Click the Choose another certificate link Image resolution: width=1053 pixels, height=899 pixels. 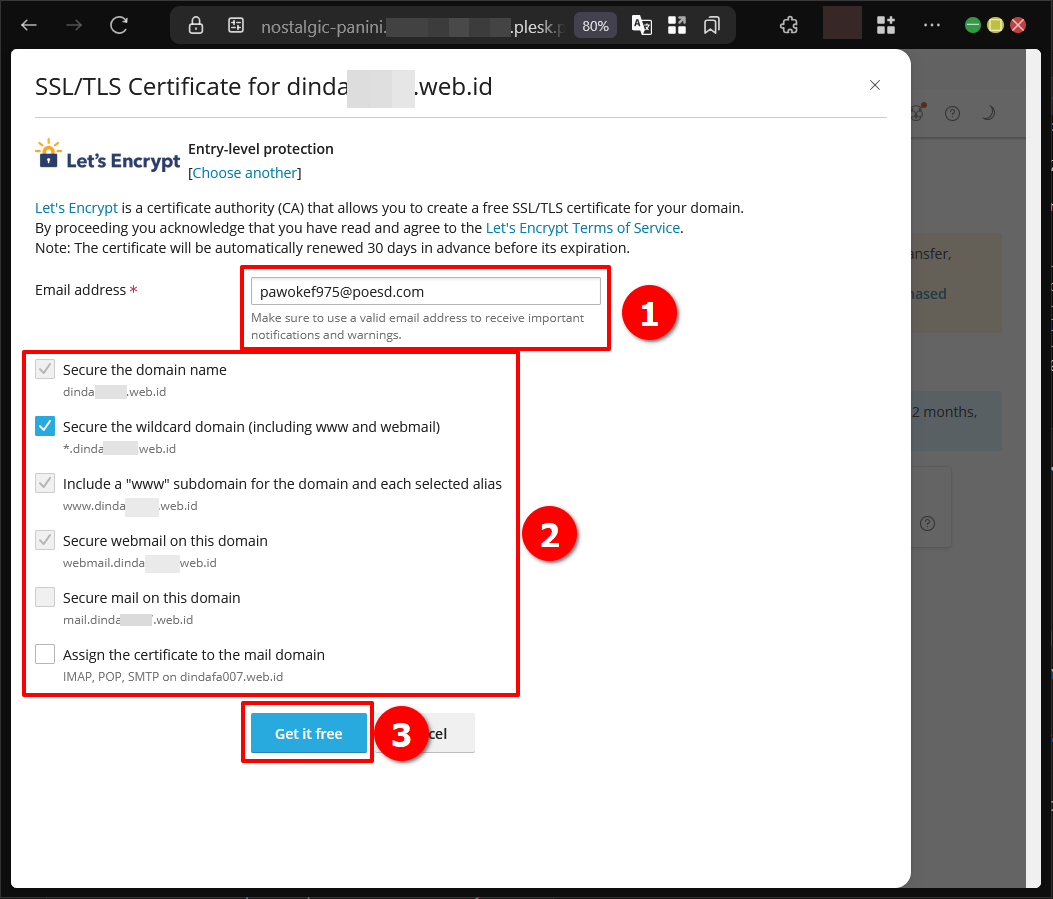pyautogui.click(x=245, y=173)
